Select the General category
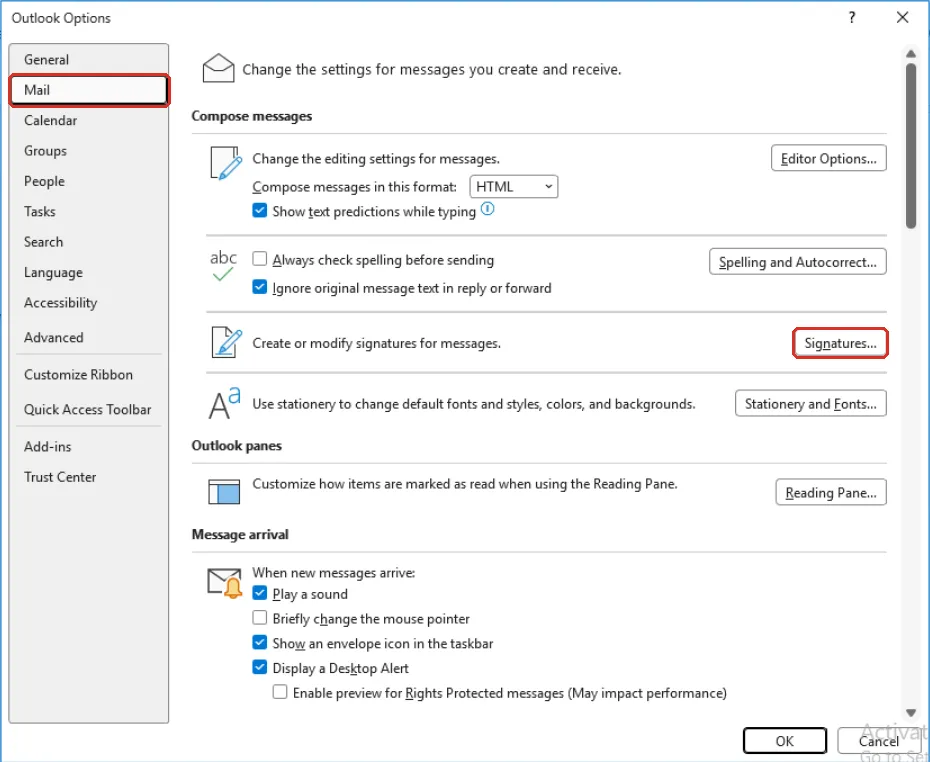 coord(89,59)
